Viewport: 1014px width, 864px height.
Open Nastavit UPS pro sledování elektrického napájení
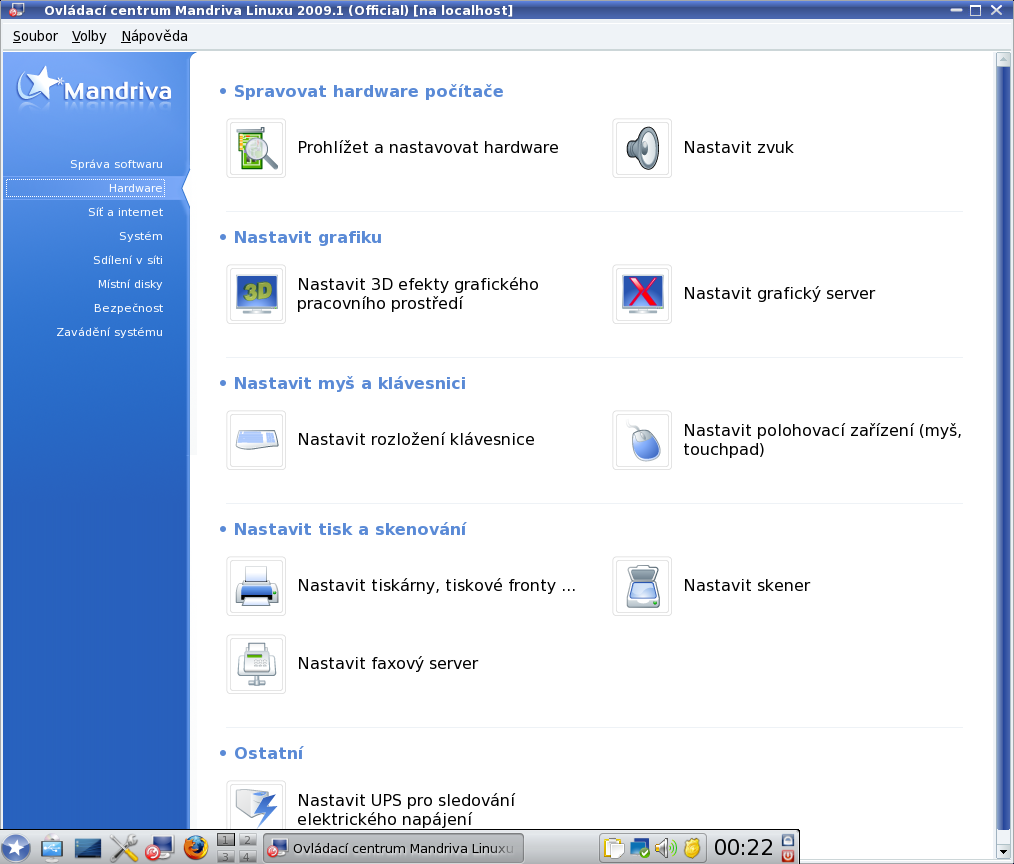tap(406, 810)
